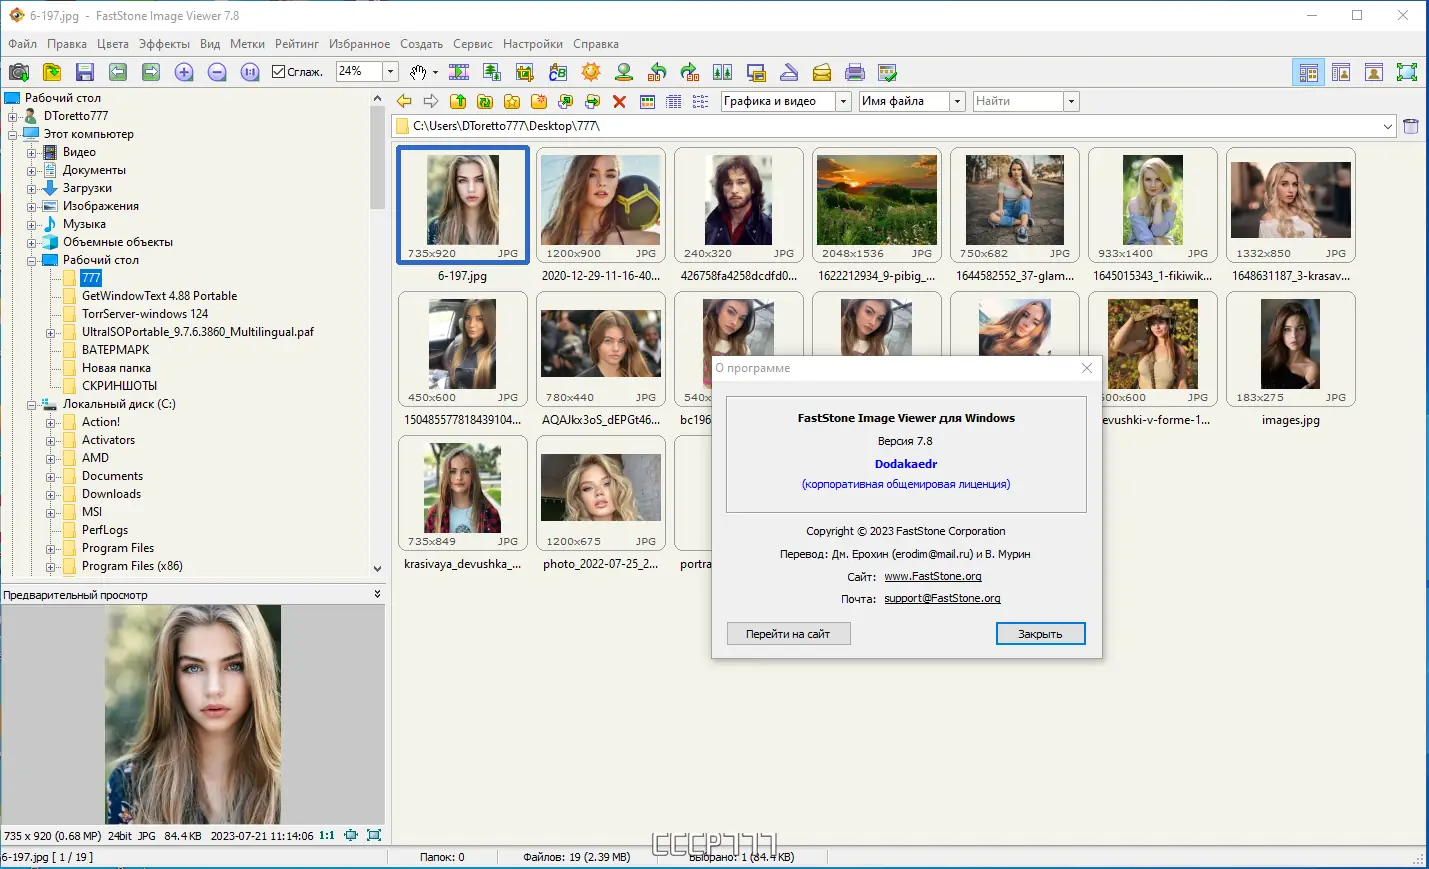Viewport: 1429px width, 869px height.
Task: Open the Имя файла sort dropdown
Action: click(957, 101)
